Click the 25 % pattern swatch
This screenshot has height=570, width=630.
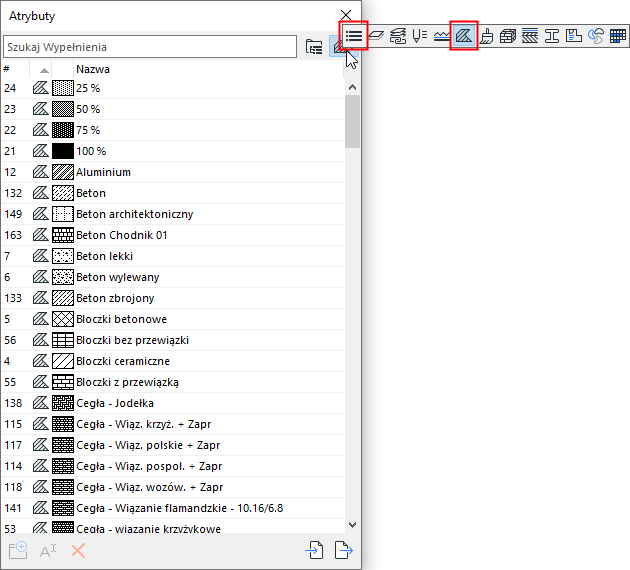pyautogui.click(x=63, y=88)
